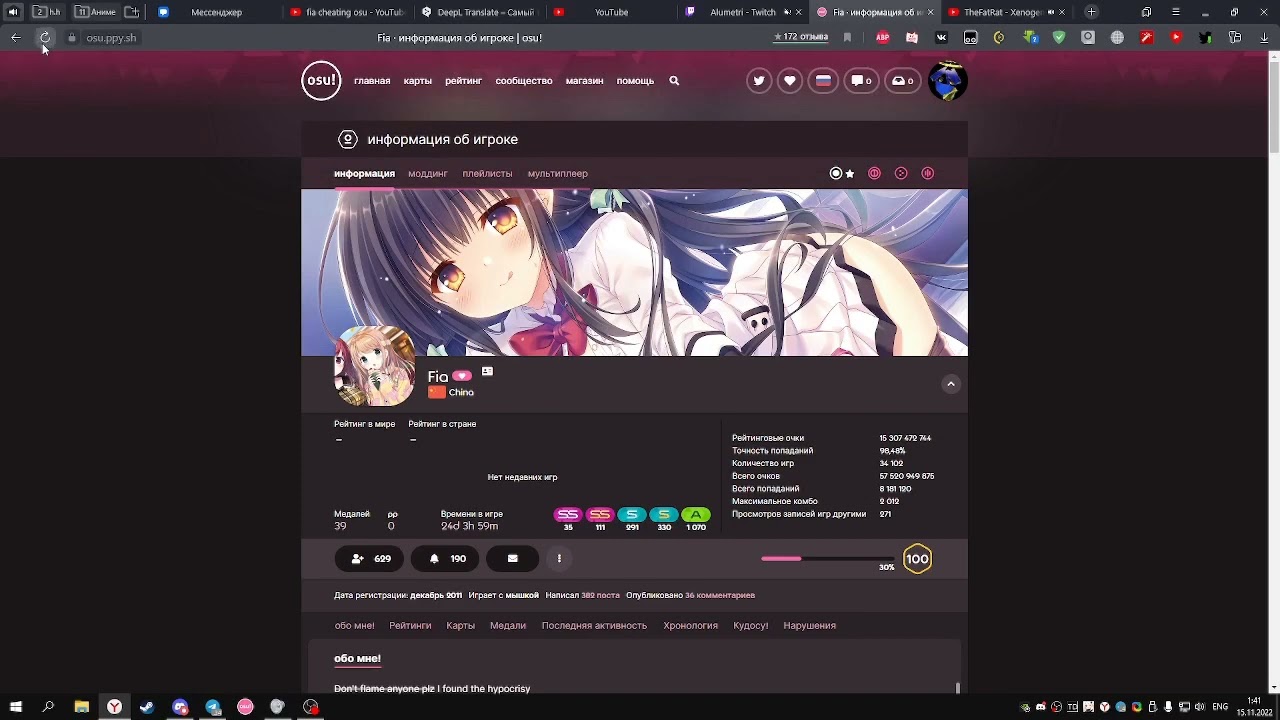The image size is (1280, 720).
Task: Click the browser back arrow
Action: coord(16,38)
